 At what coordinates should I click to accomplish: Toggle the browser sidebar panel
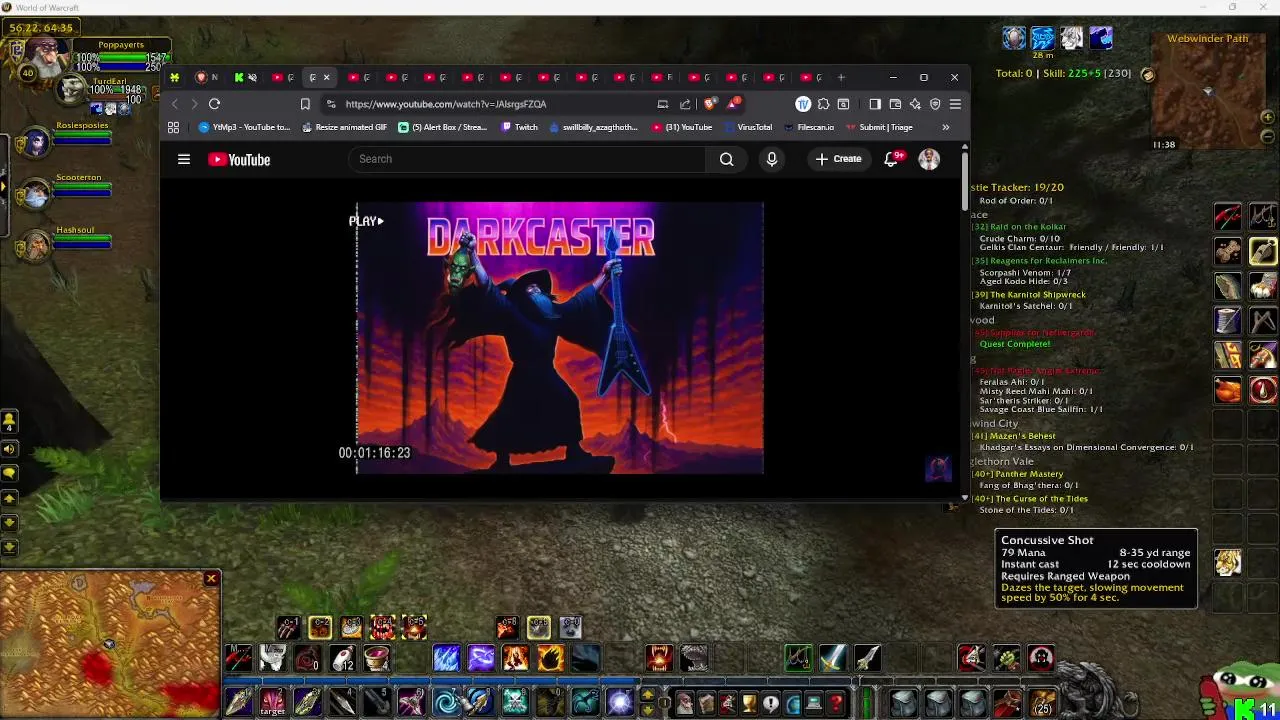tap(875, 104)
